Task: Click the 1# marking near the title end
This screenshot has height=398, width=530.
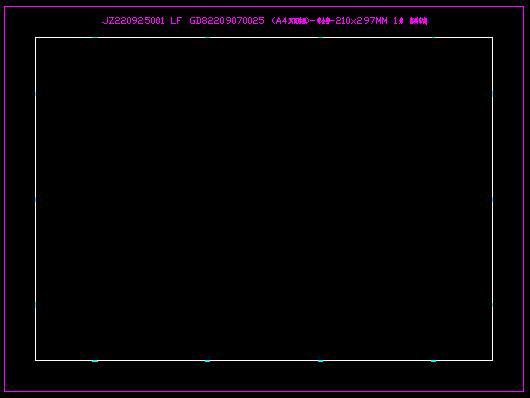Action: 398,21
